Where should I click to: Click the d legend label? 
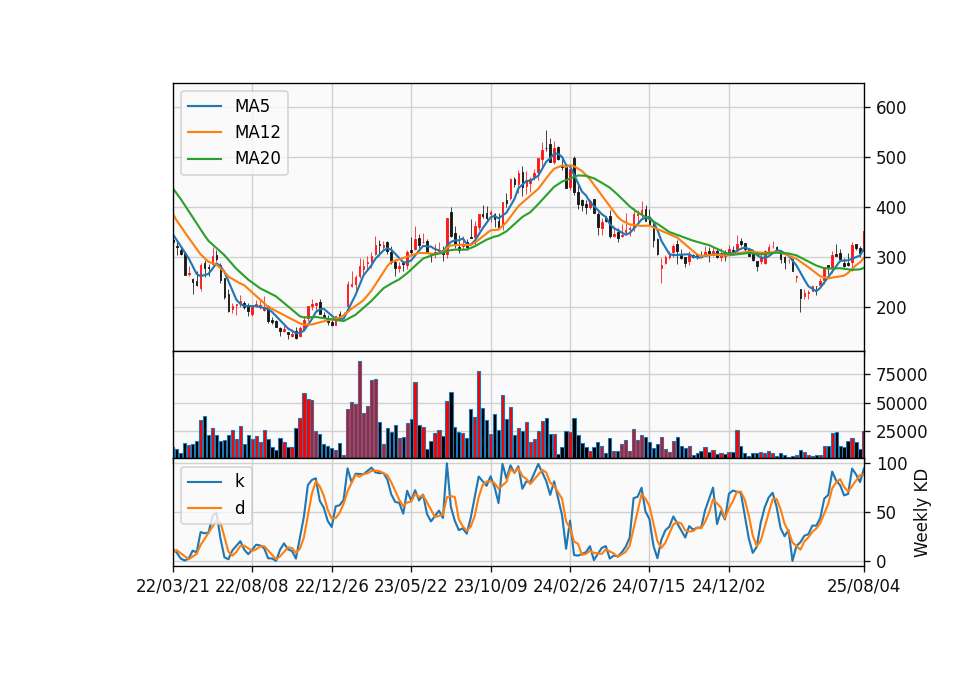[x=240, y=508]
